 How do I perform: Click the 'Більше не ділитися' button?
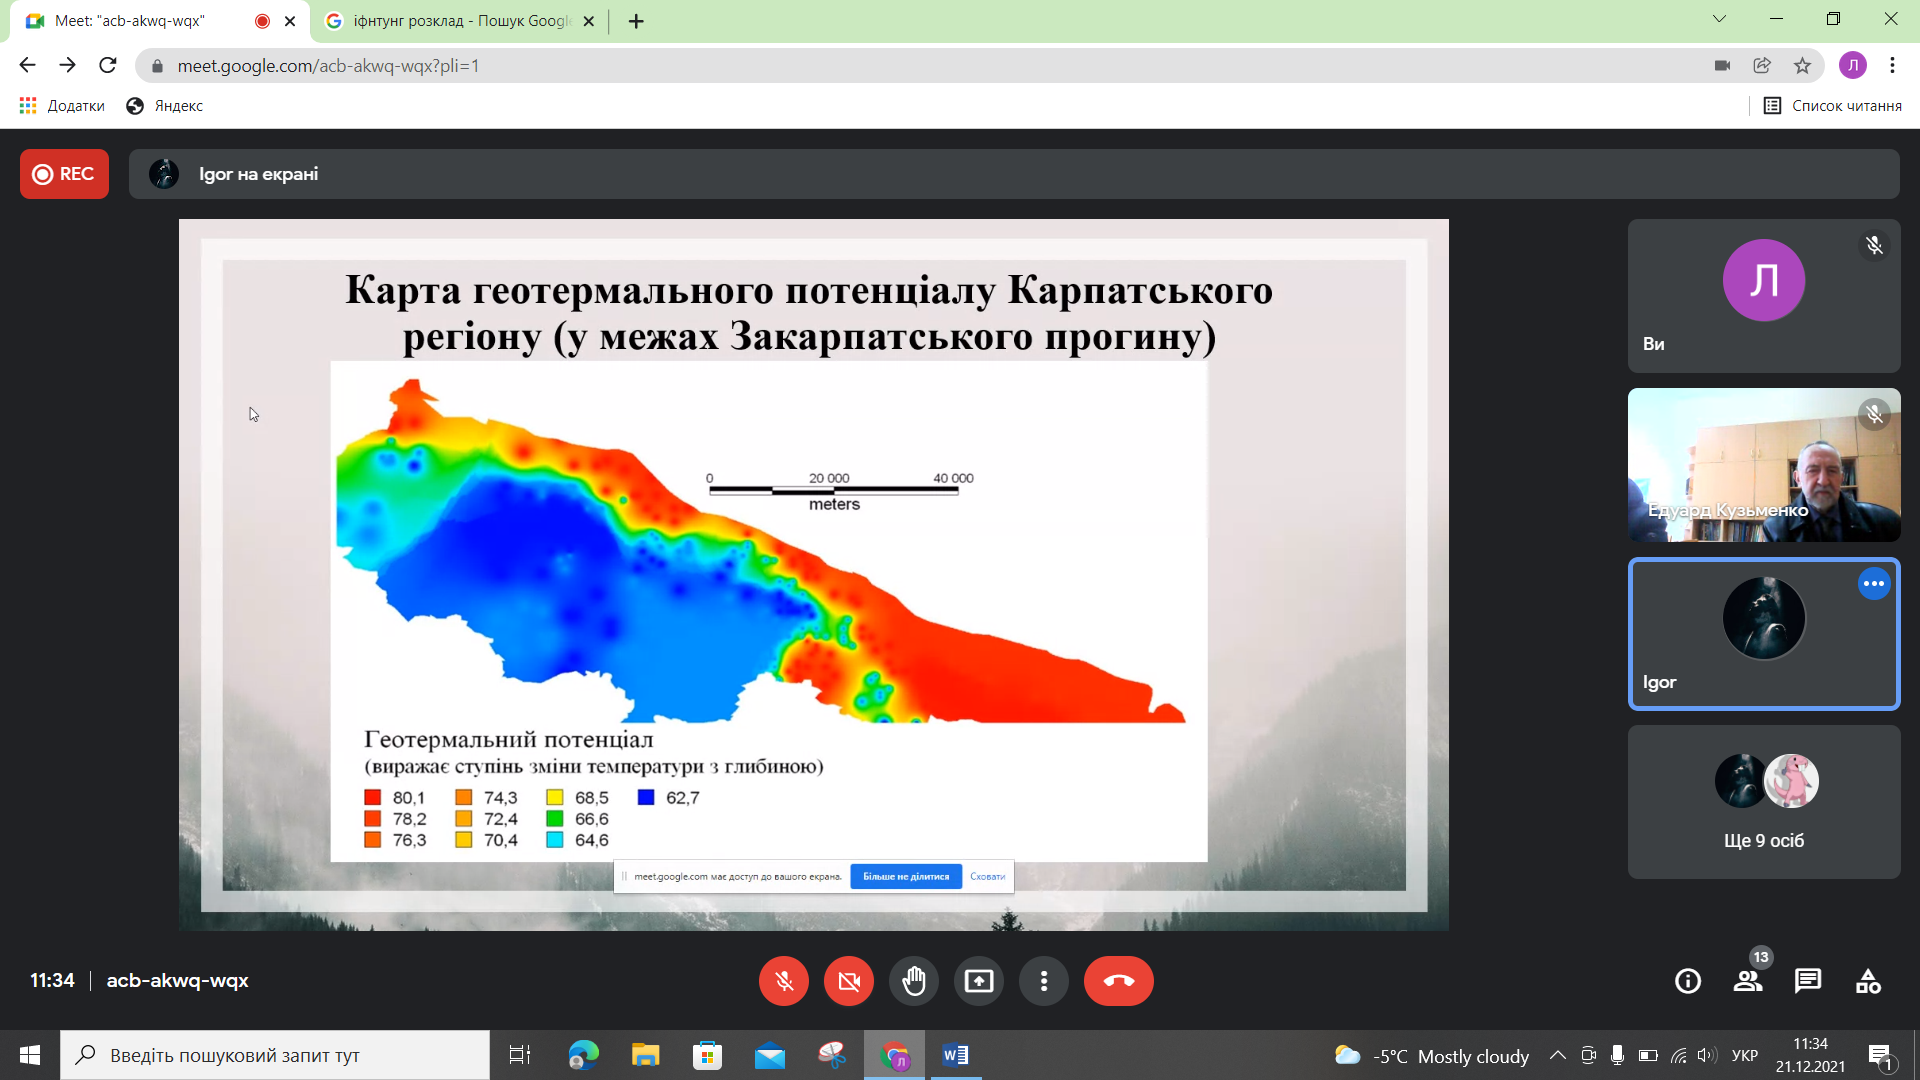click(x=906, y=877)
